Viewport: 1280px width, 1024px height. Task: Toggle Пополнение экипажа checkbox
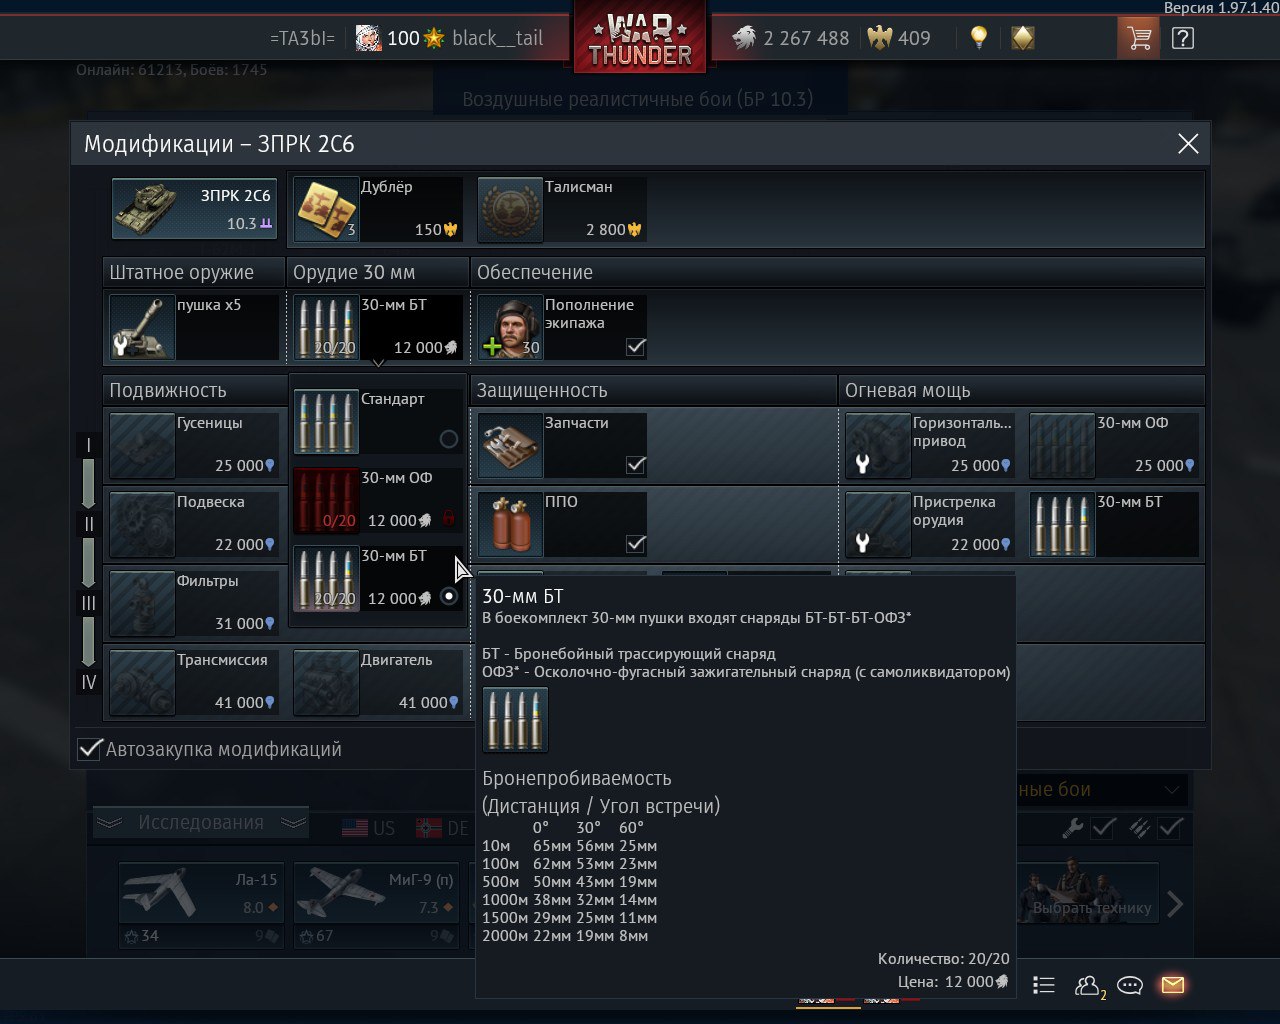[635, 347]
